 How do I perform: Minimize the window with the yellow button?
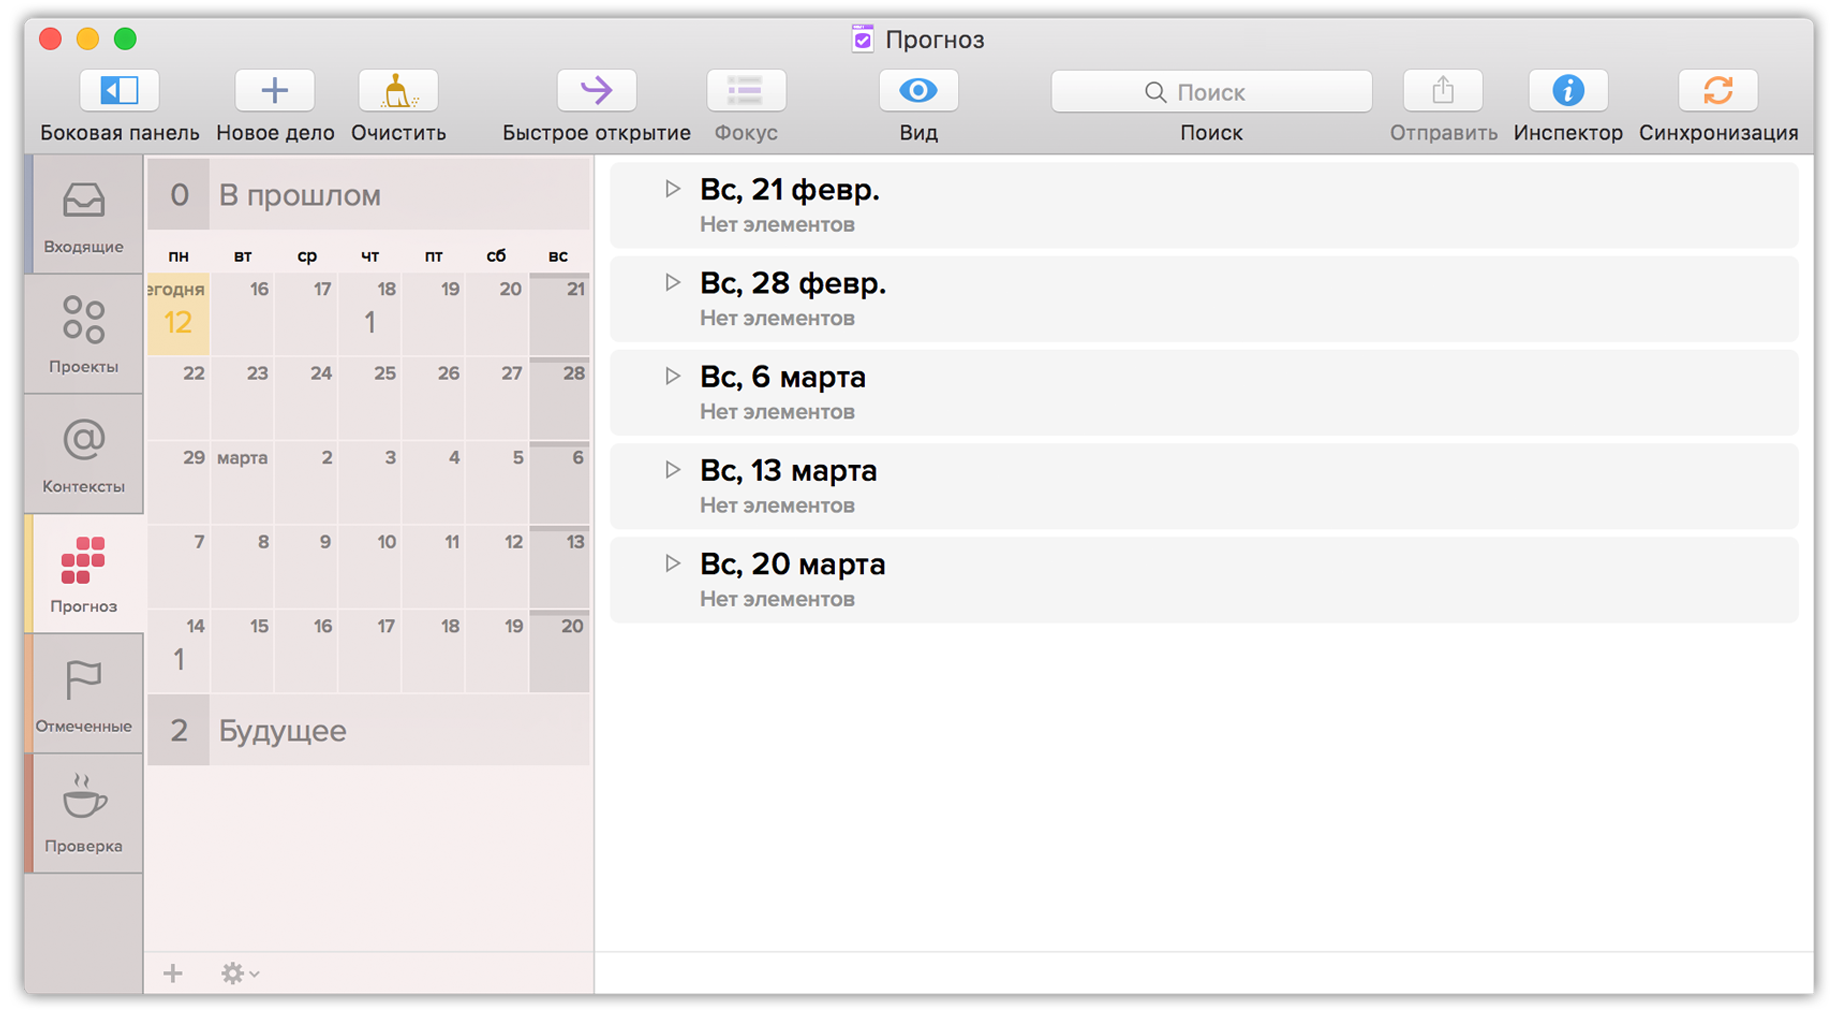pyautogui.click(x=88, y=39)
